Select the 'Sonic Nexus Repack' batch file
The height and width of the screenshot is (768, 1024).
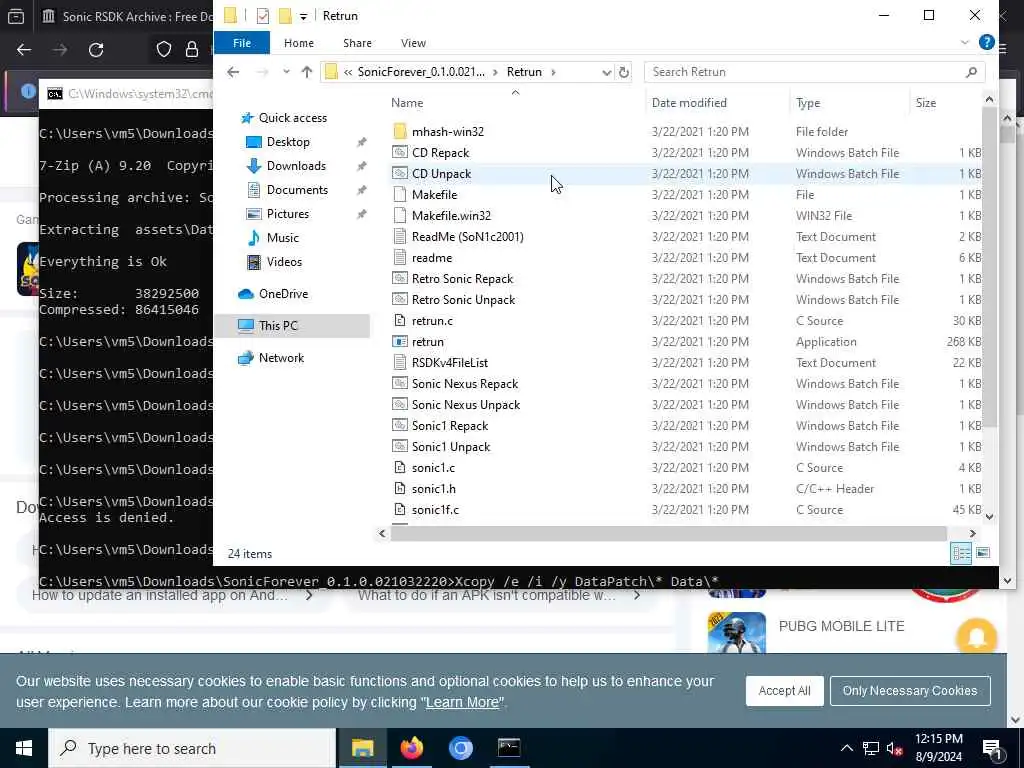[464, 383]
